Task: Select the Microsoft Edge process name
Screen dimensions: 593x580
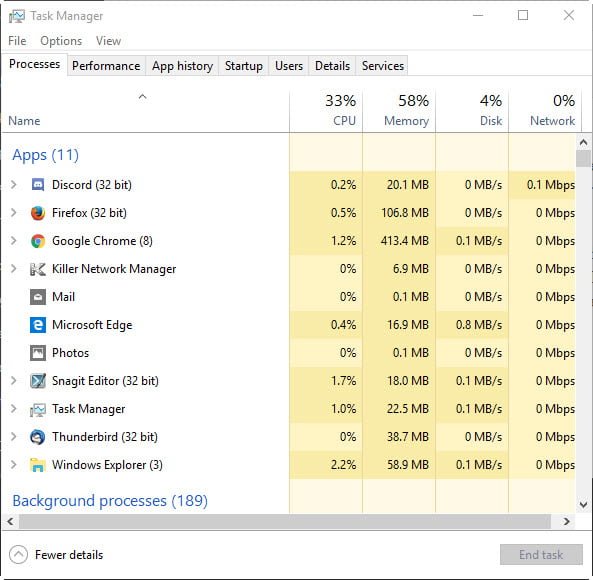Action: pos(92,325)
